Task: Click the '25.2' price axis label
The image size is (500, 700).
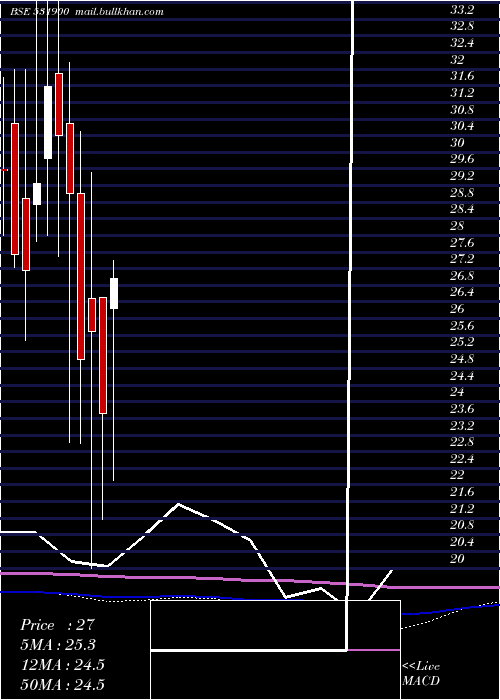Action: pos(462,342)
